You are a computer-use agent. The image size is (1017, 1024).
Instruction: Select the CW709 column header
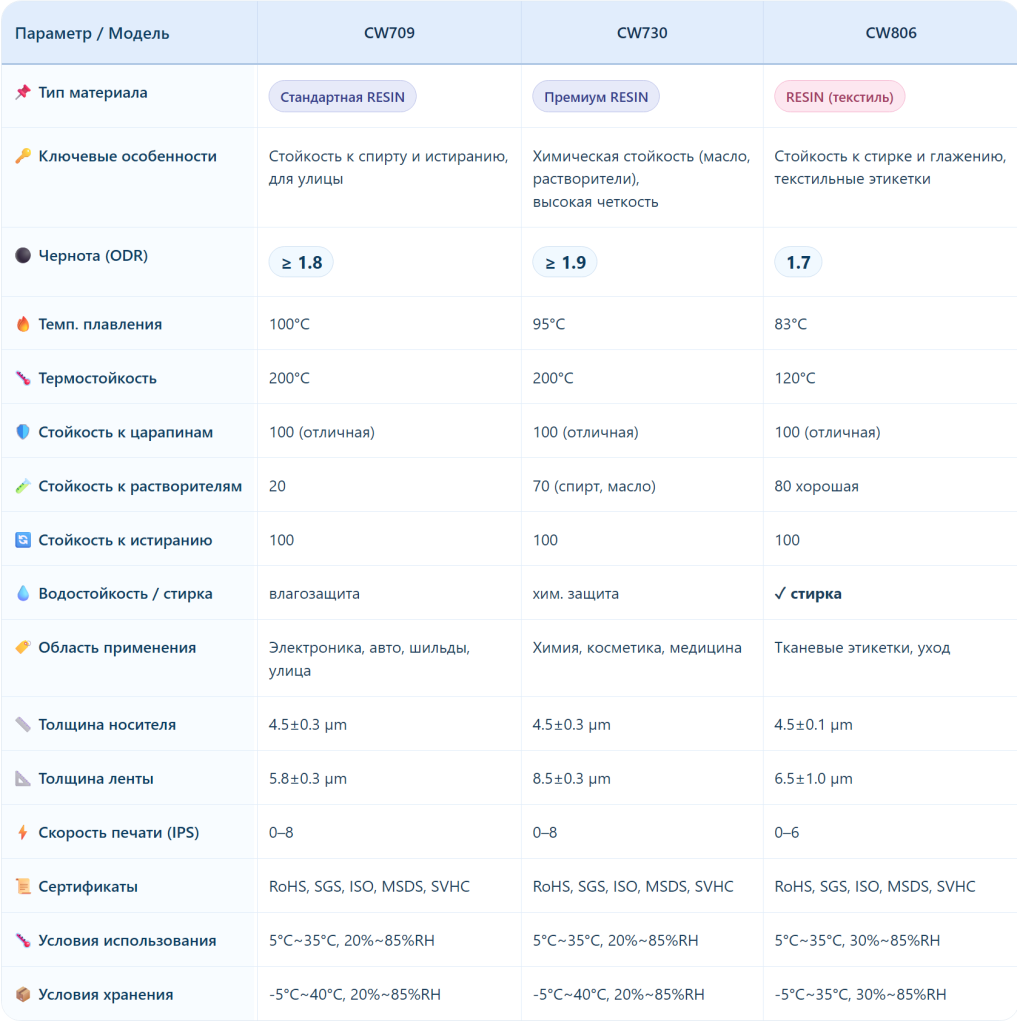pos(389,33)
